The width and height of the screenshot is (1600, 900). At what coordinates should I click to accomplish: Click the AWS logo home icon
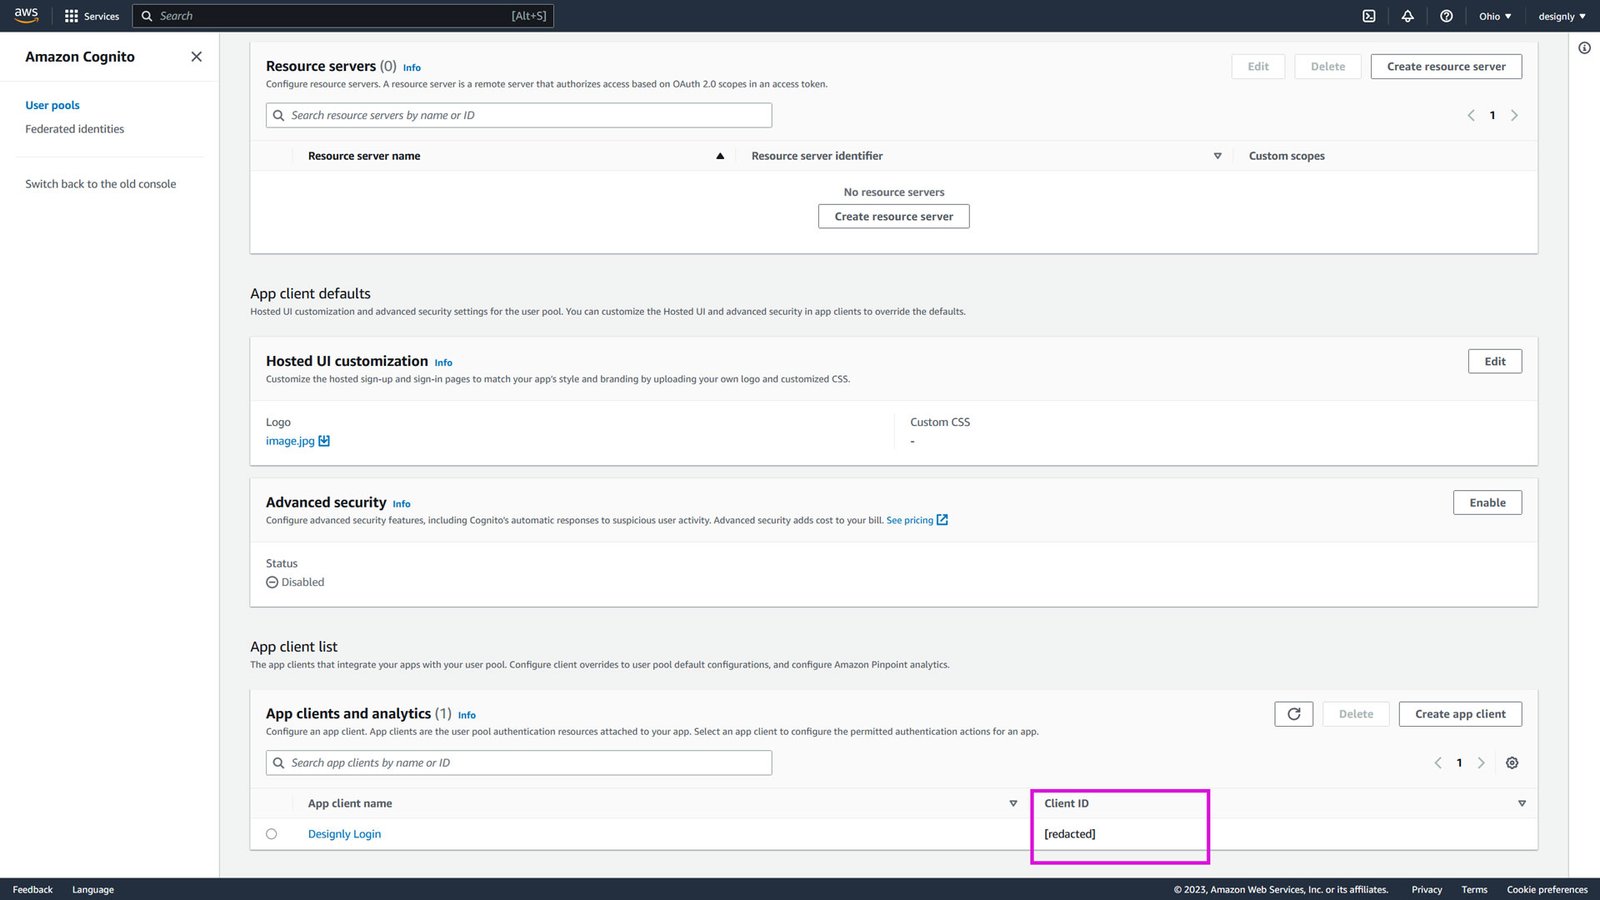26,15
